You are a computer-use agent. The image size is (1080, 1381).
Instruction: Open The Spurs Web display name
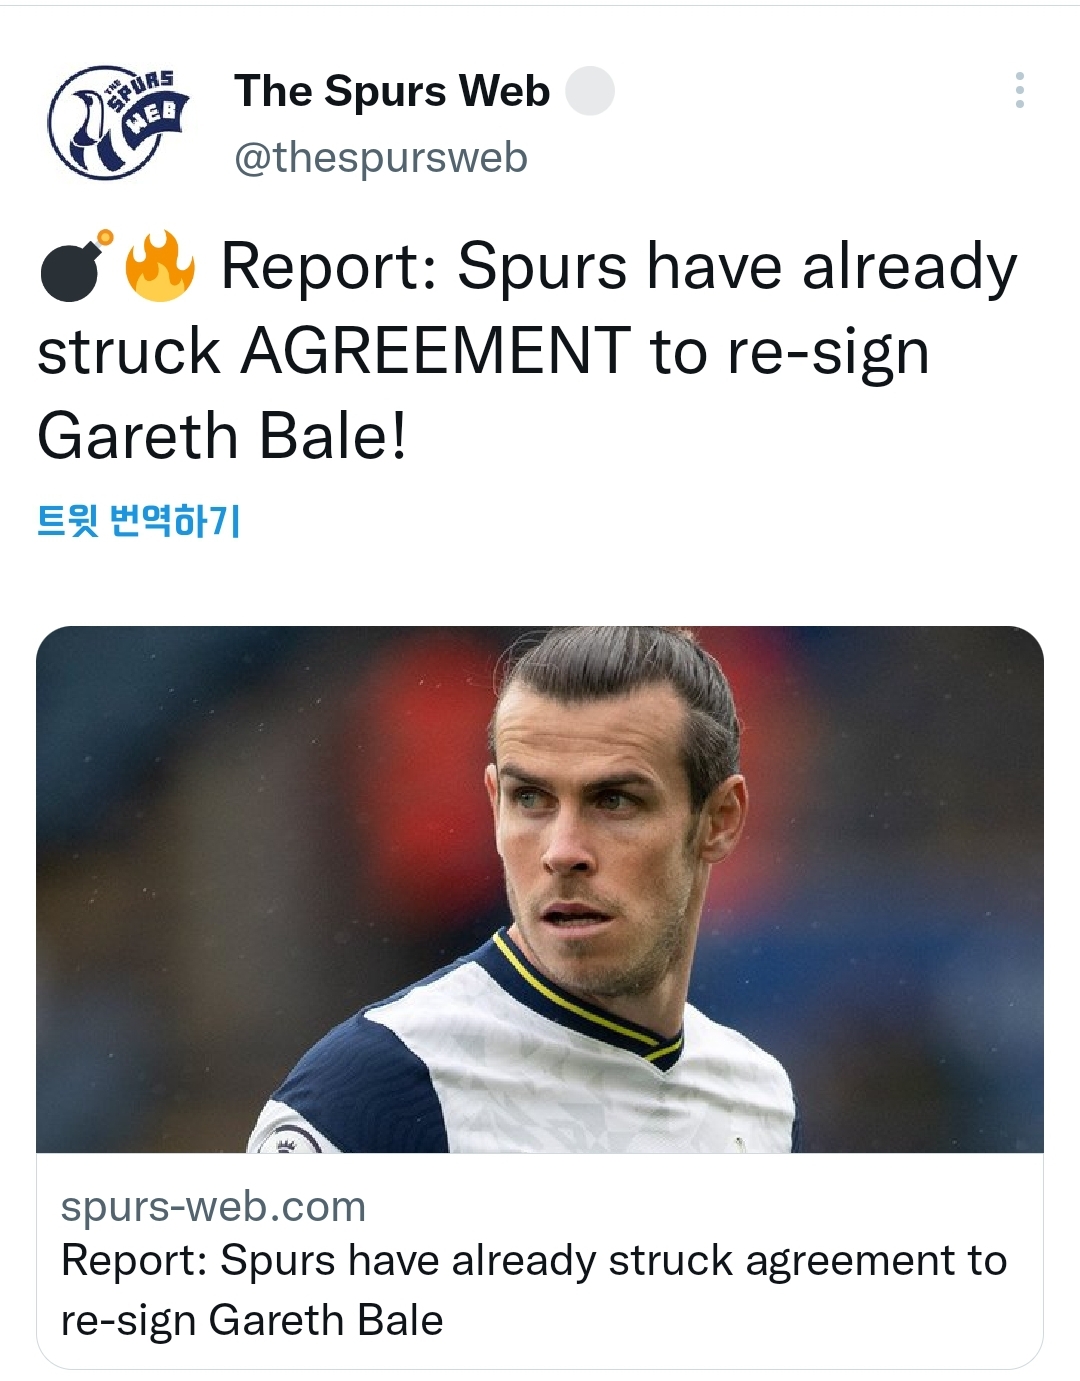coord(392,91)
